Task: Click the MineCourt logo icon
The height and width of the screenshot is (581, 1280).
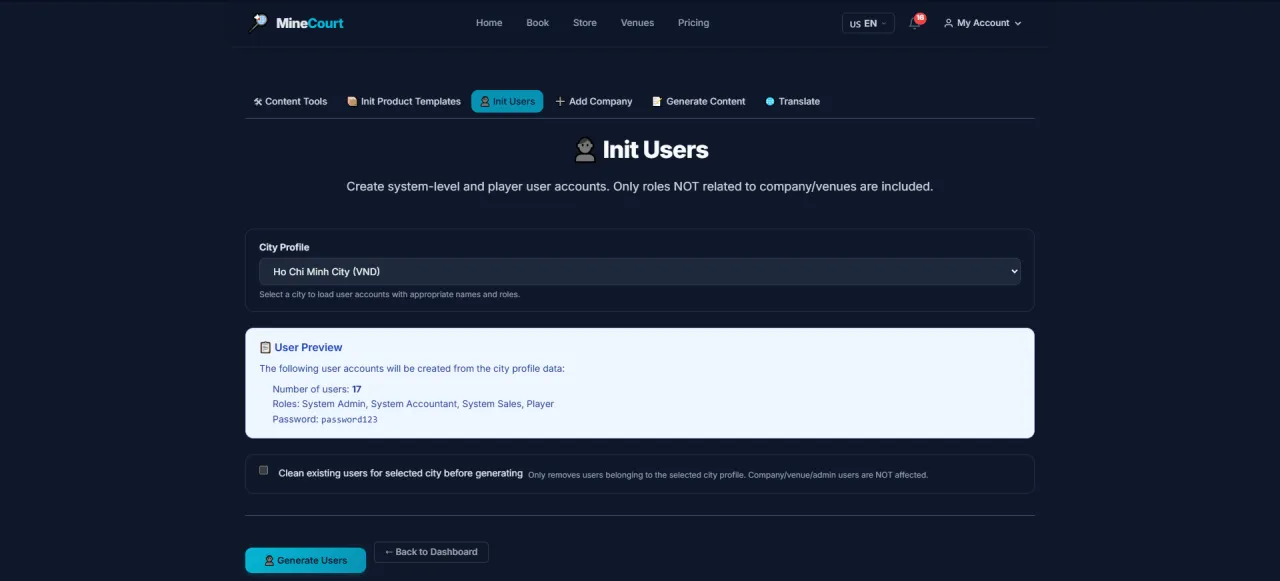Action: 259,22
